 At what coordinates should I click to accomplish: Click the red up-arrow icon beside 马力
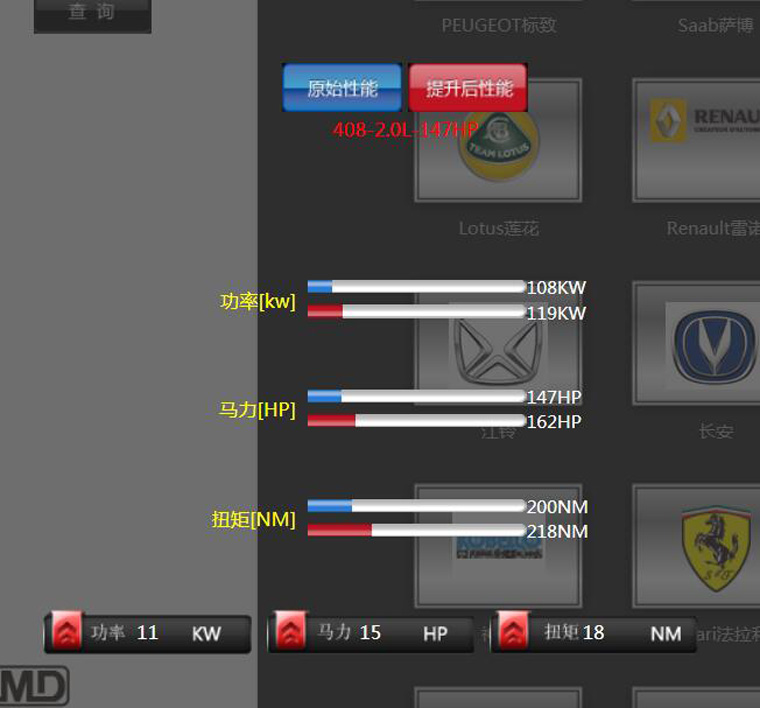point(290,631)
